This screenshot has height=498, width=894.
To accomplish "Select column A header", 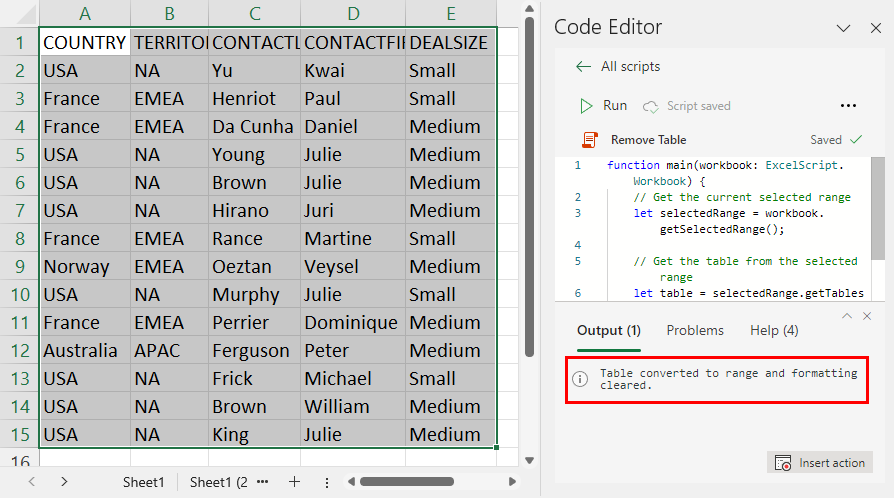I will click(85, 13).
